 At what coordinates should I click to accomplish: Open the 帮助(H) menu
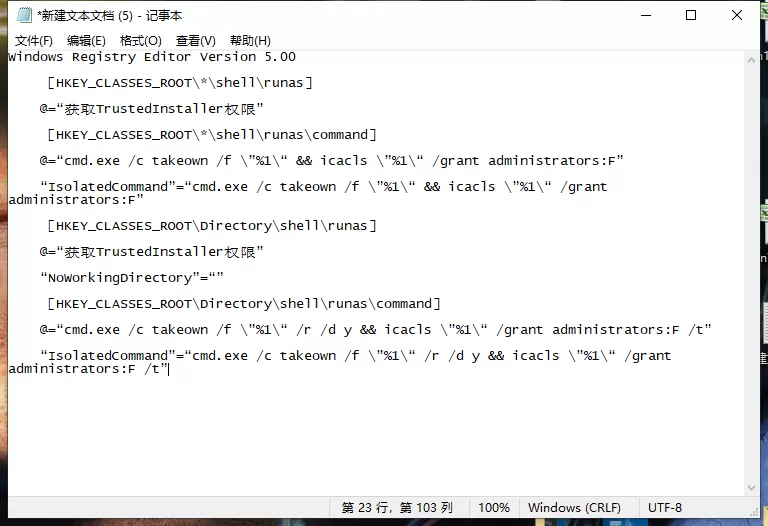point(250,41)
